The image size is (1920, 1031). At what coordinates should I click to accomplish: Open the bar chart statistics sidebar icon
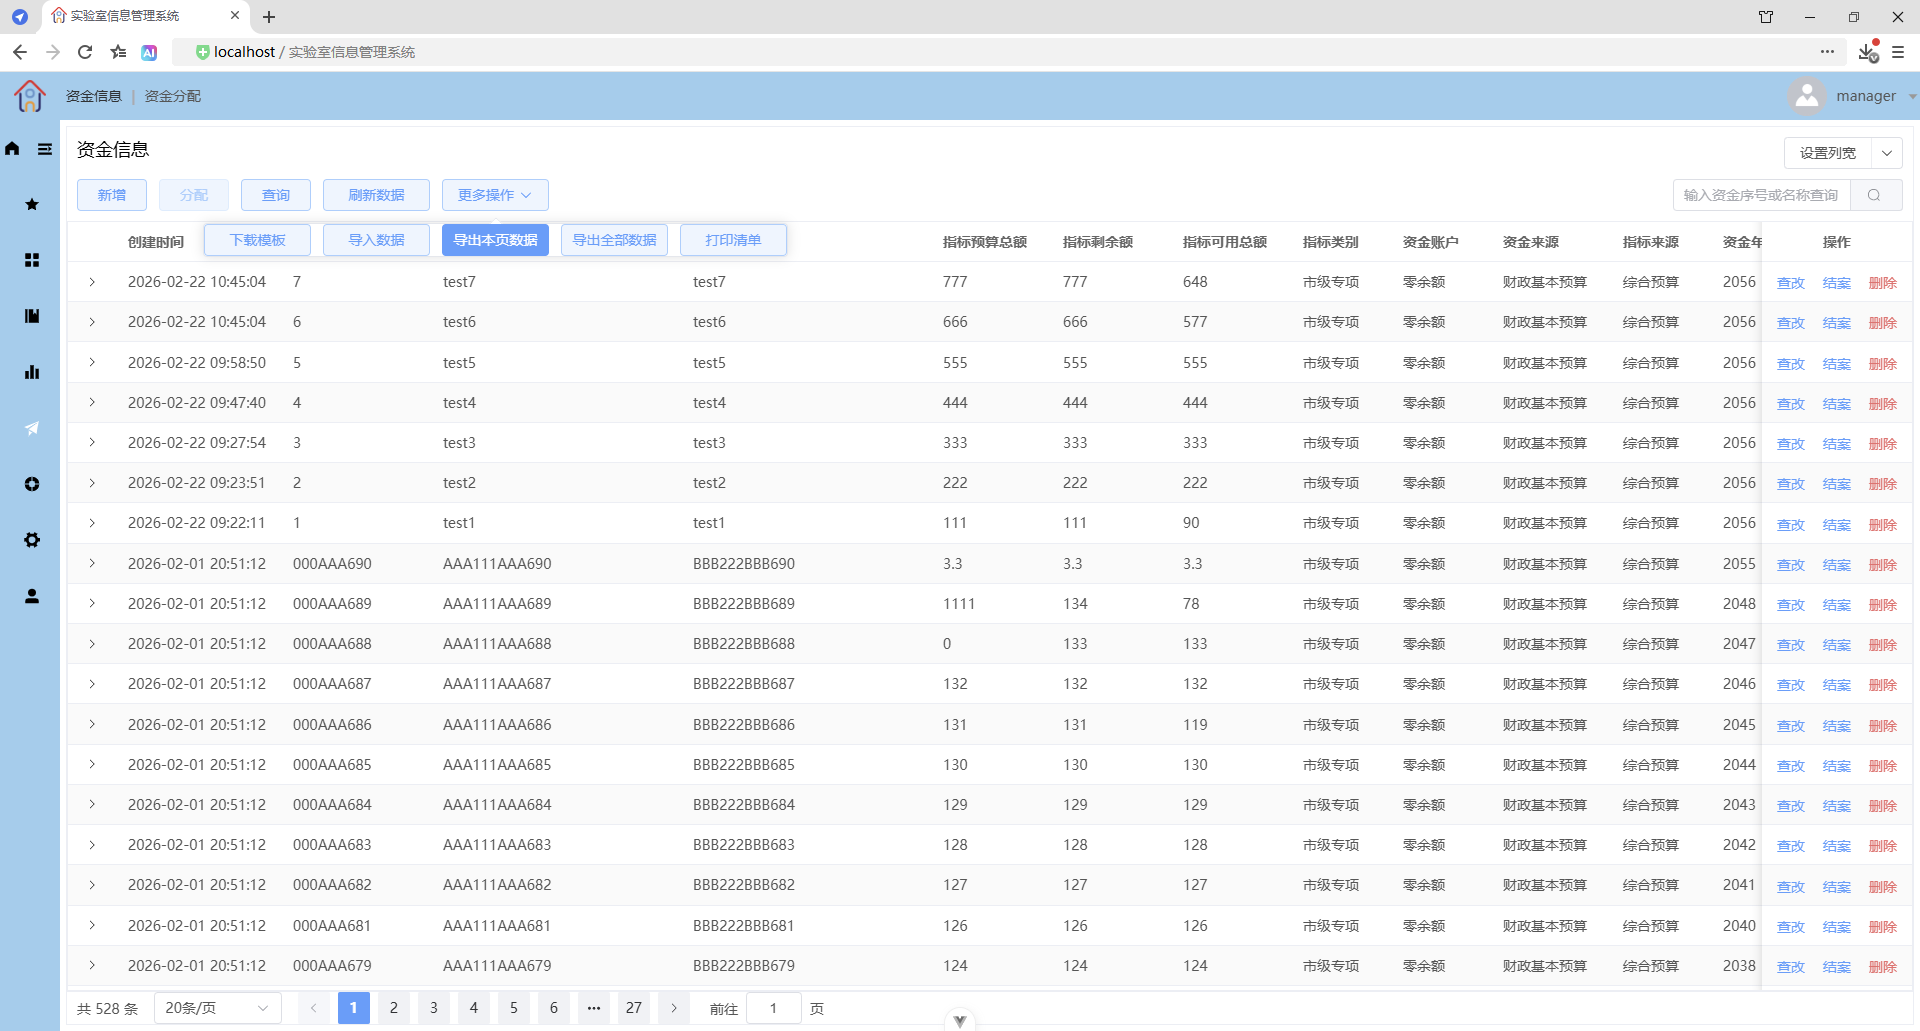[x=32, y=372]
